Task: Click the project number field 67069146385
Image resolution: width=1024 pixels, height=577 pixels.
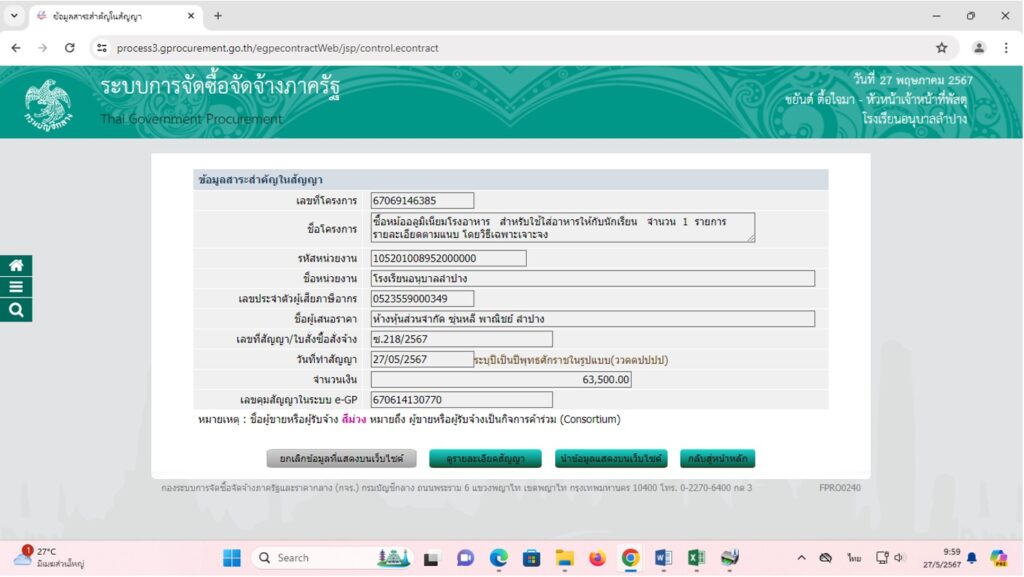Action: 422,200
